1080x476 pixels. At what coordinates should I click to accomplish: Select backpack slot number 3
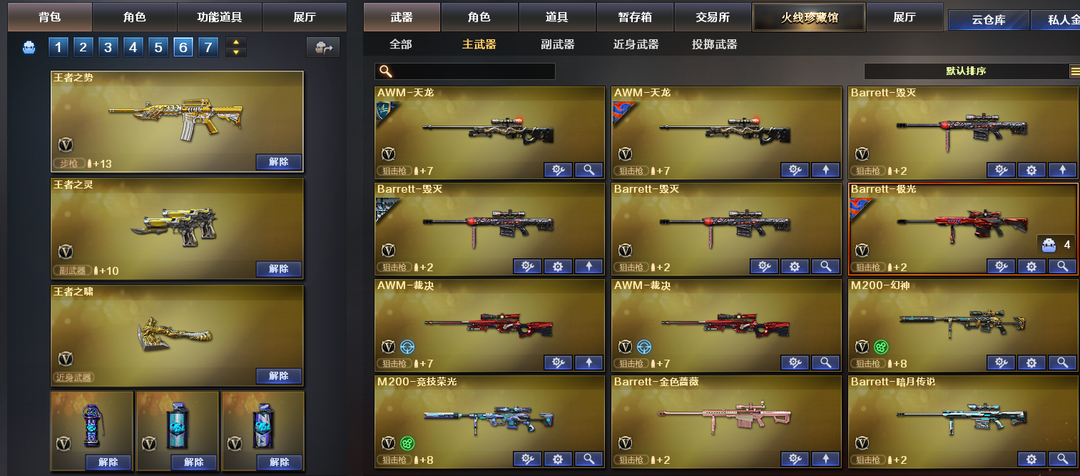coord(108,48)
